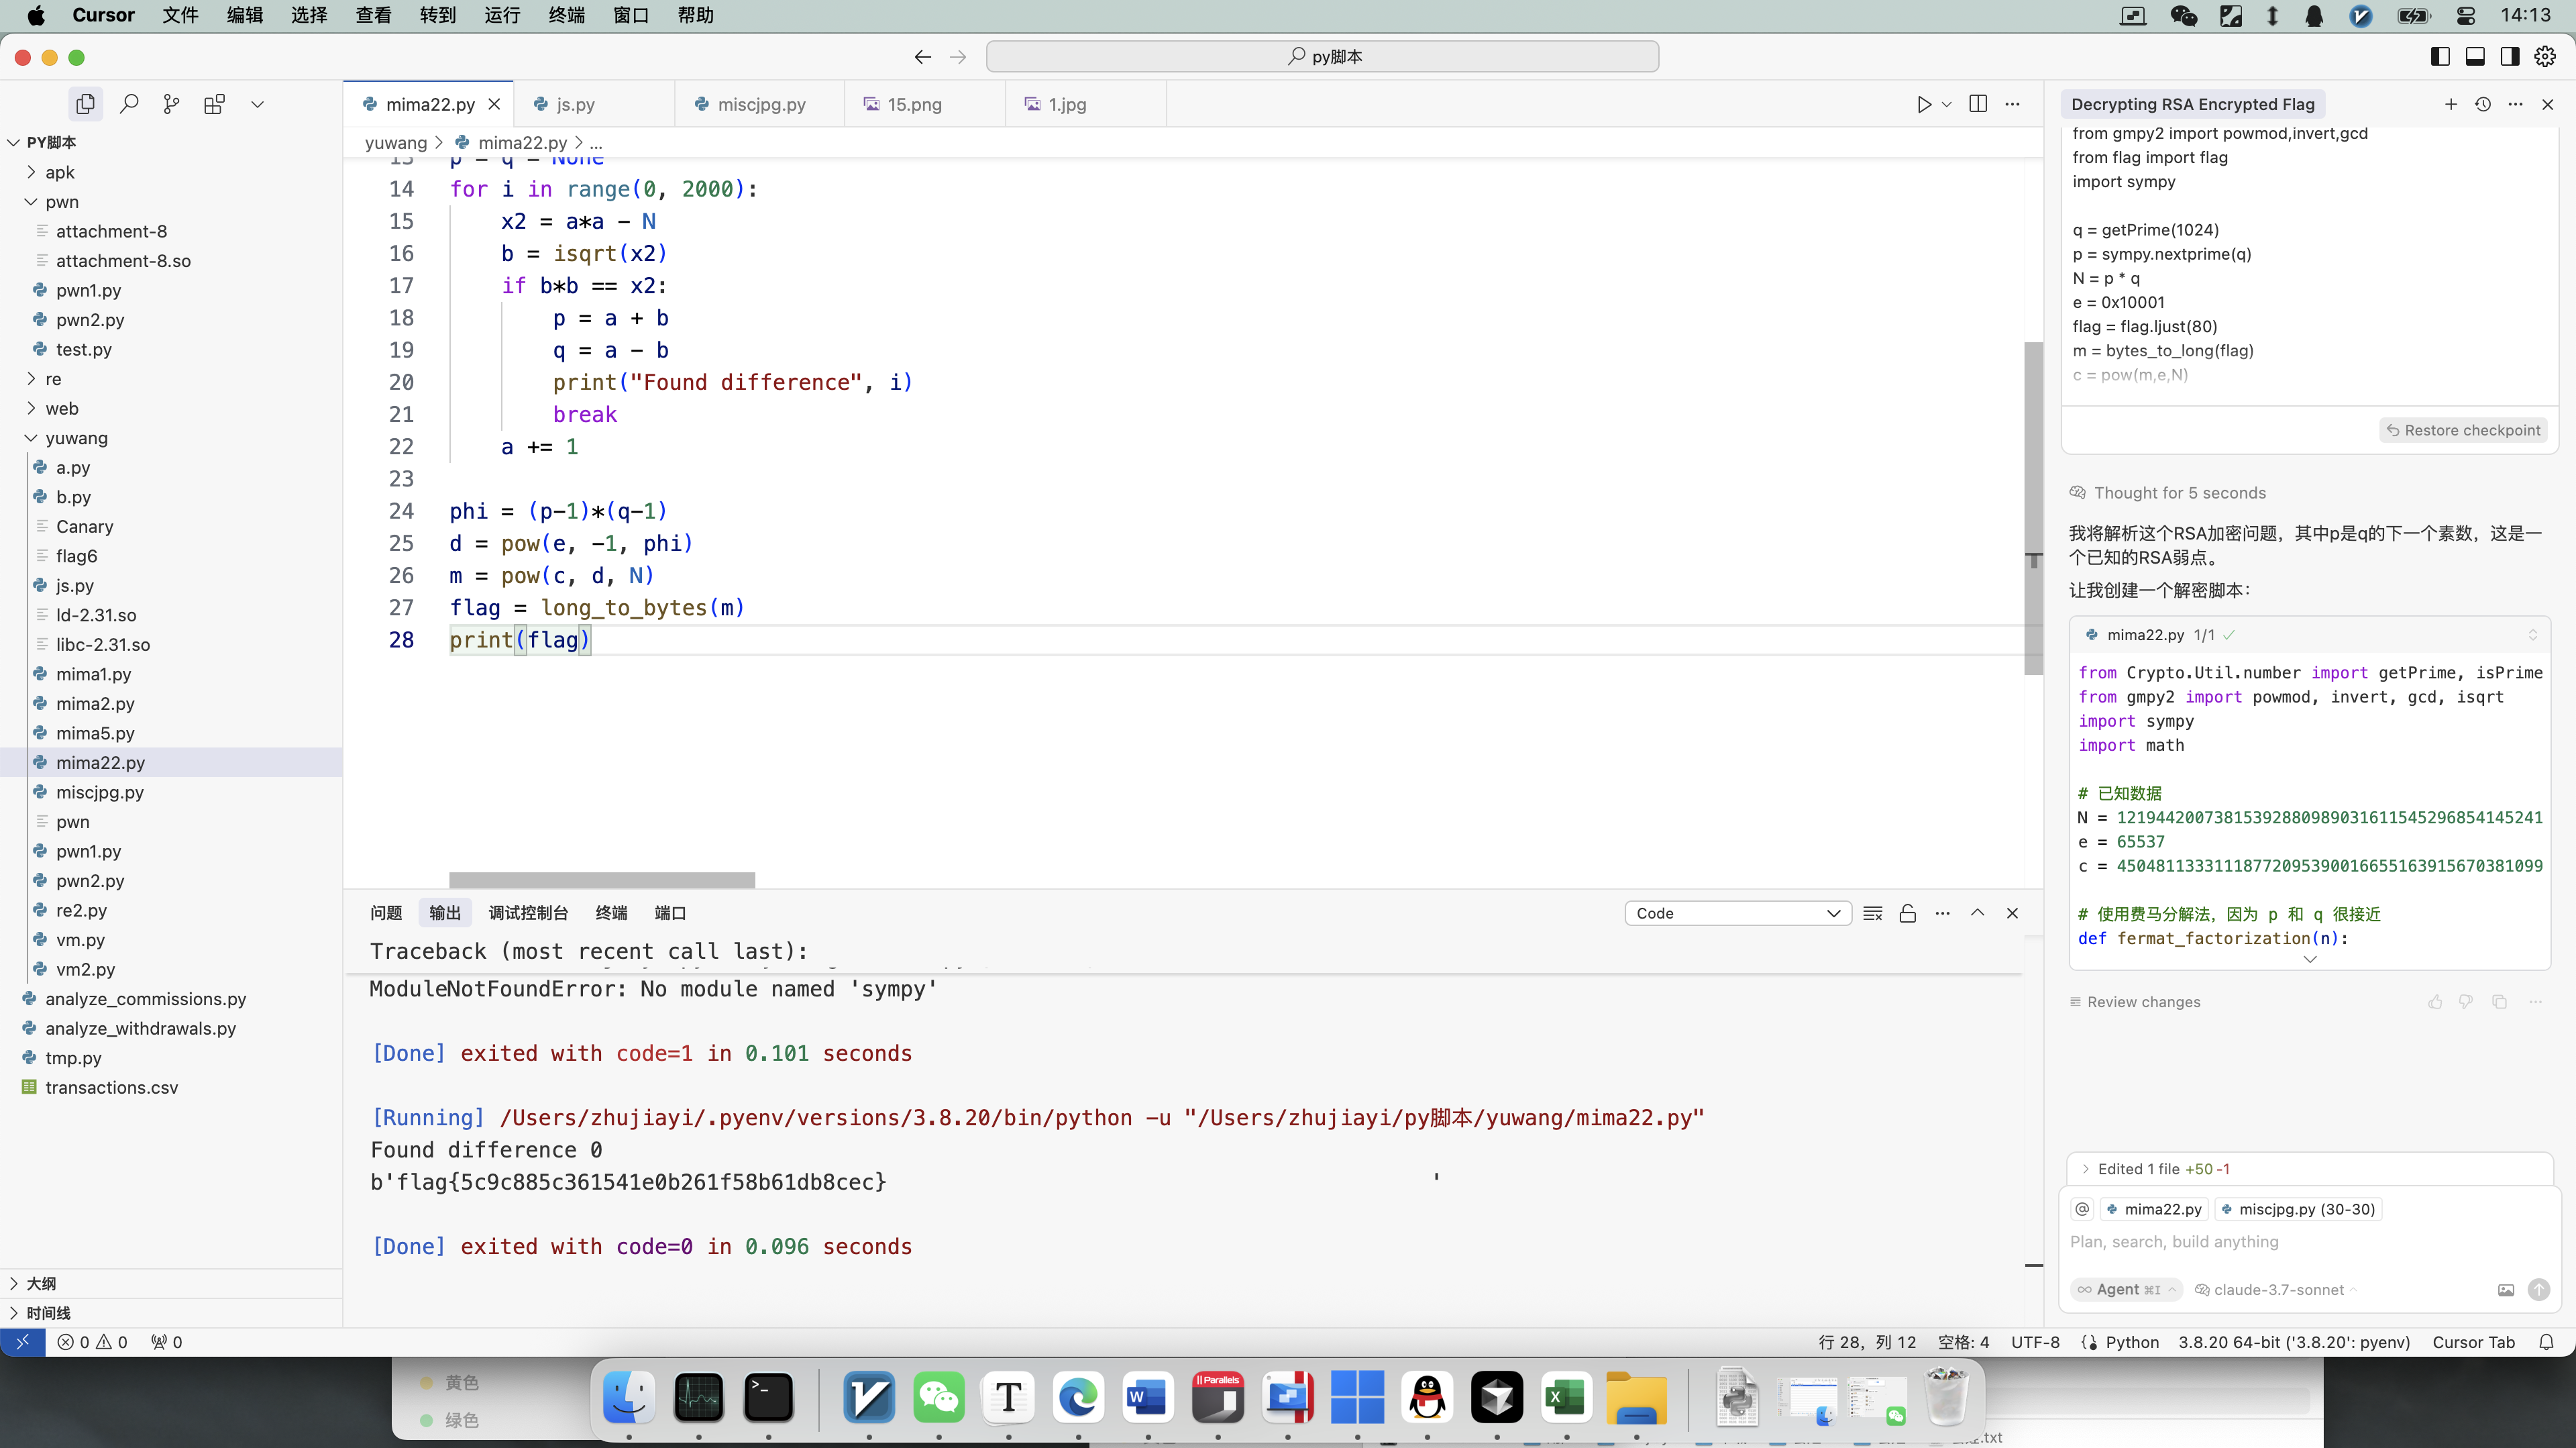Click the Python language mode indicator
The height and width of the screenshot is (1448, 2576).
[x=2132, y=1342]
